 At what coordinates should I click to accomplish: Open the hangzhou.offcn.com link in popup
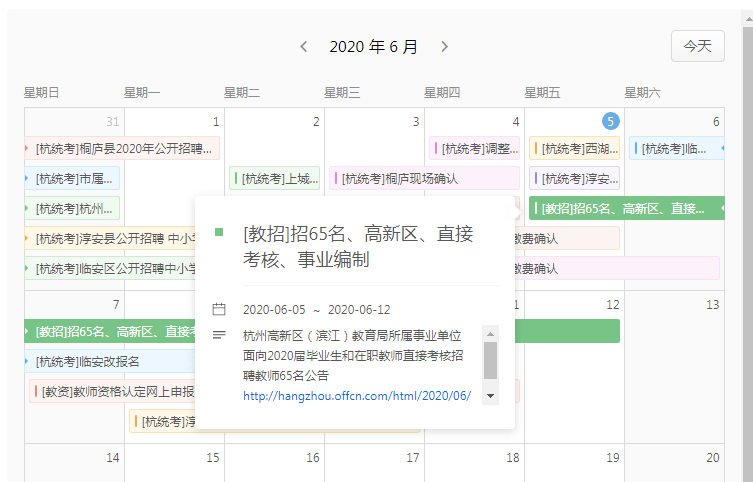coord(356,396)
